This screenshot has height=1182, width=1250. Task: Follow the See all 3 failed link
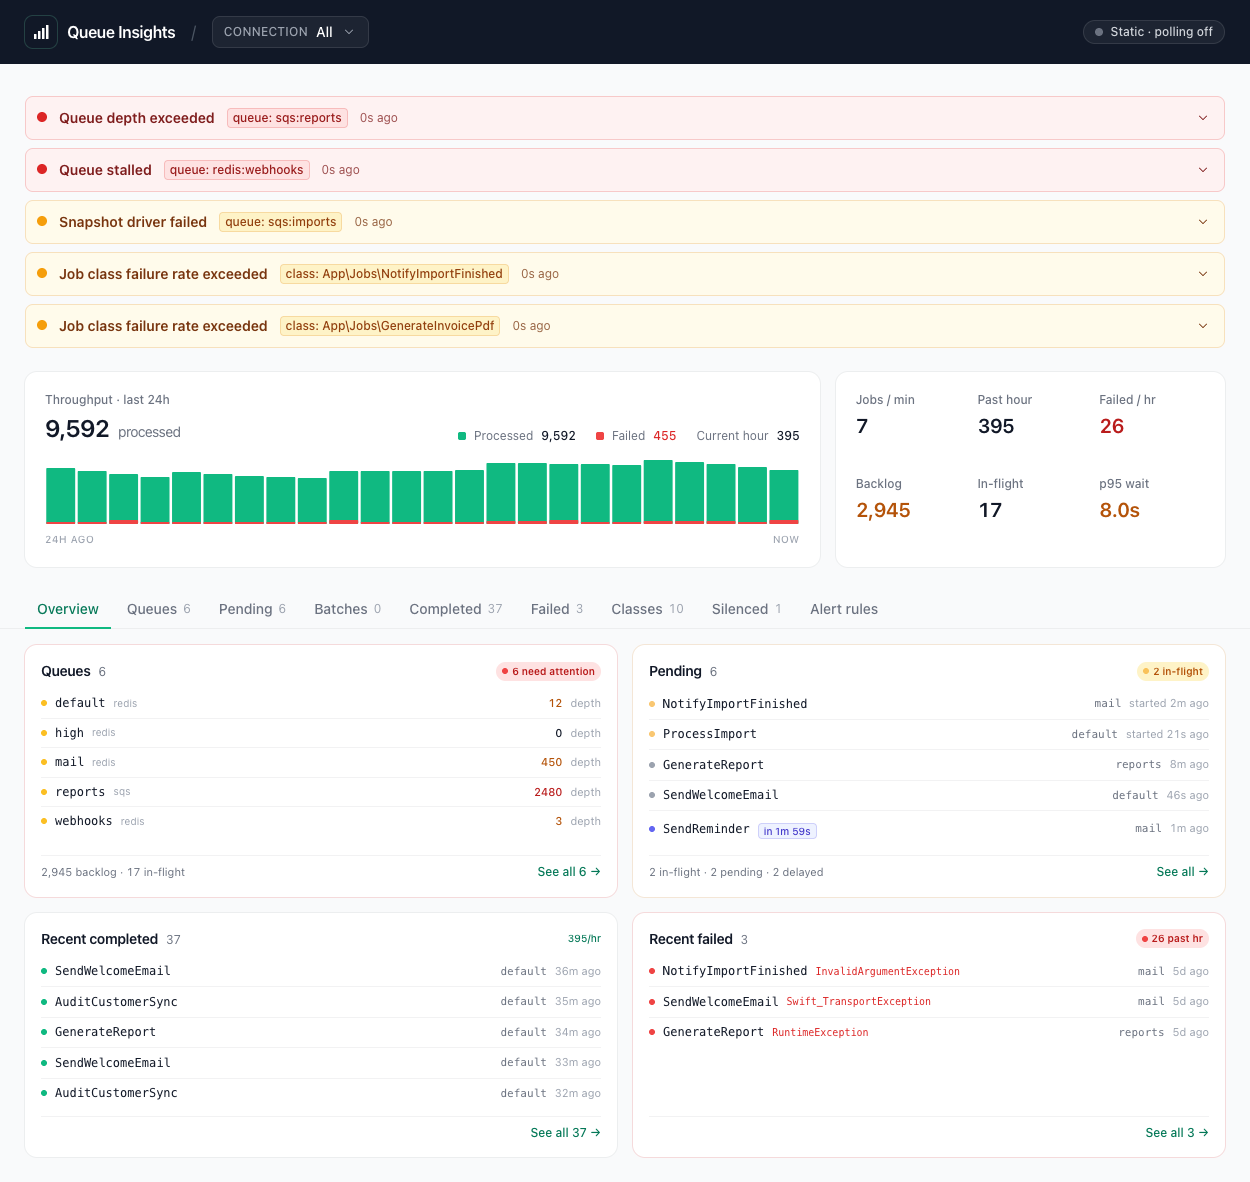[x=1177, y=1133]
